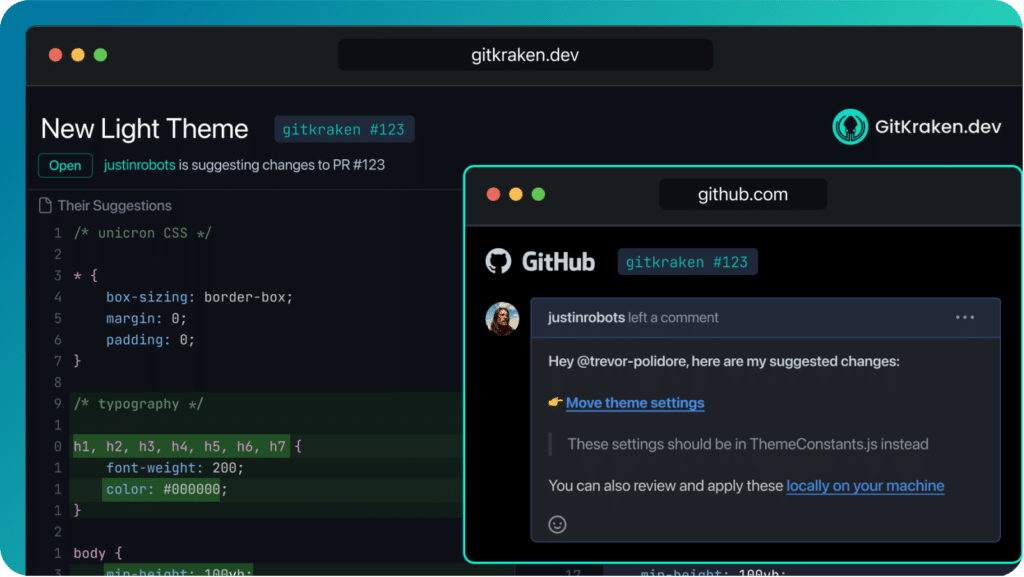The image size is (1024, 577).
Task: Click the gitkraken #123 tag in GitHub window
Action: click(x=687, y=262)
